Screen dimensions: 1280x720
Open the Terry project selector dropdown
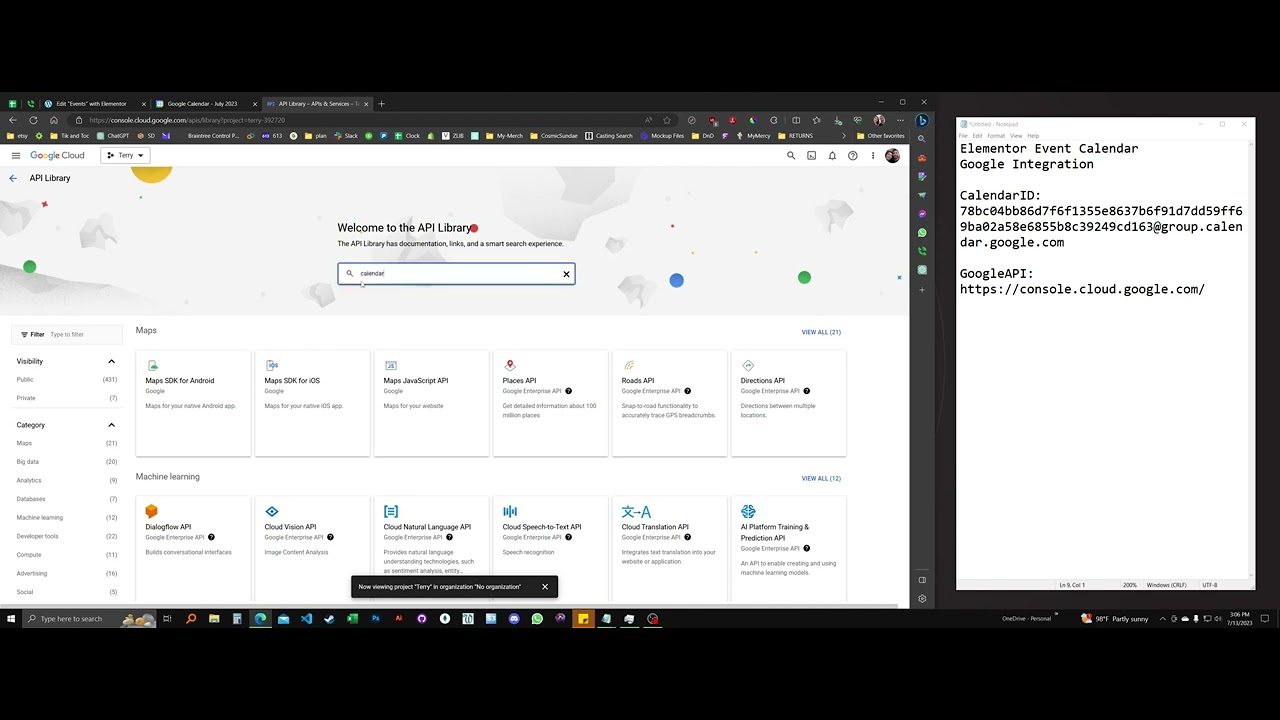point(126,155)
